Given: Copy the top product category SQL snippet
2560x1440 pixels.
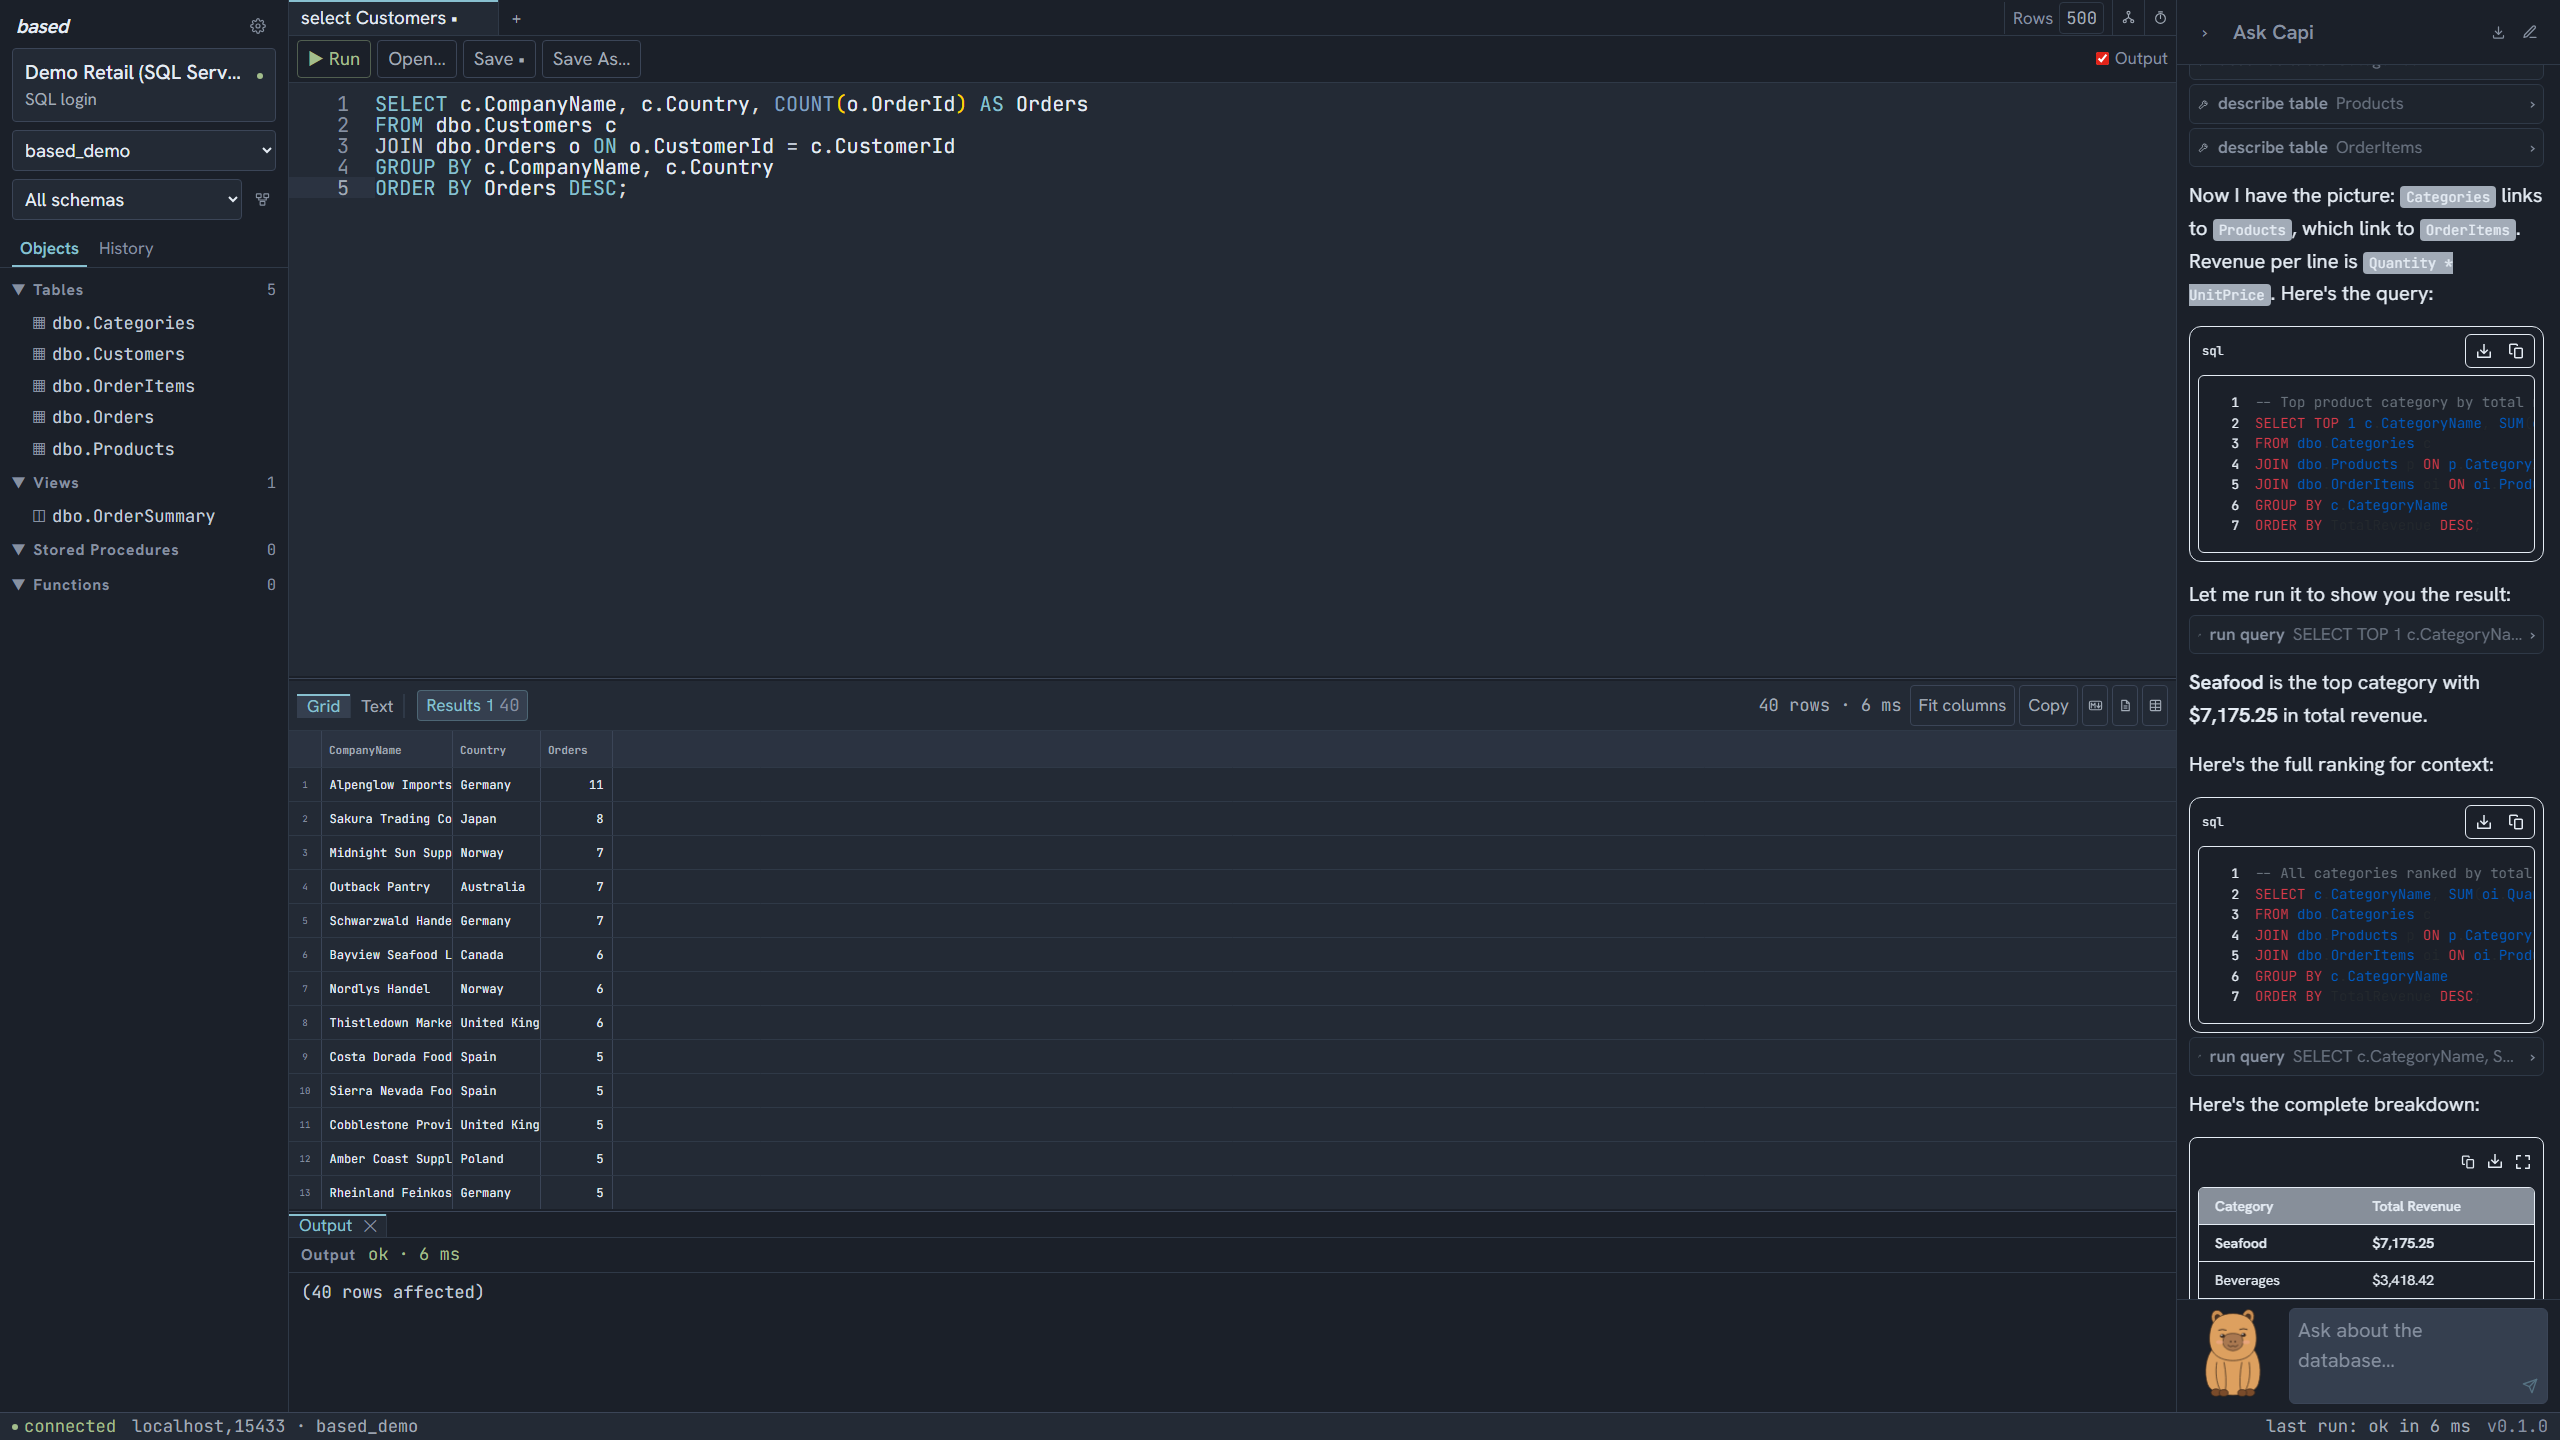Looking at the screenshot, I should 2516,351.
